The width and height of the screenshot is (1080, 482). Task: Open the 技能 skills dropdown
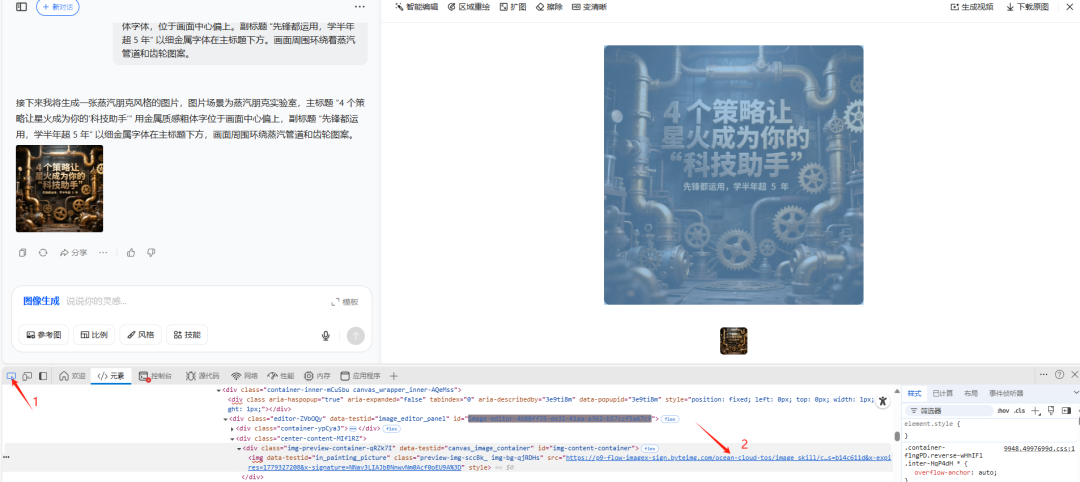[187, 335]
